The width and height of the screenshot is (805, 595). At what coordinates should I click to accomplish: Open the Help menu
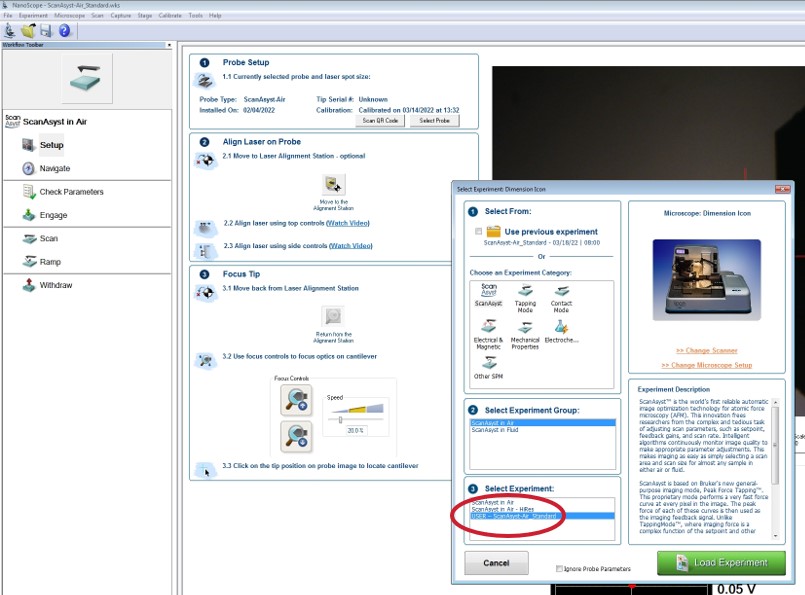pos(215,15)
